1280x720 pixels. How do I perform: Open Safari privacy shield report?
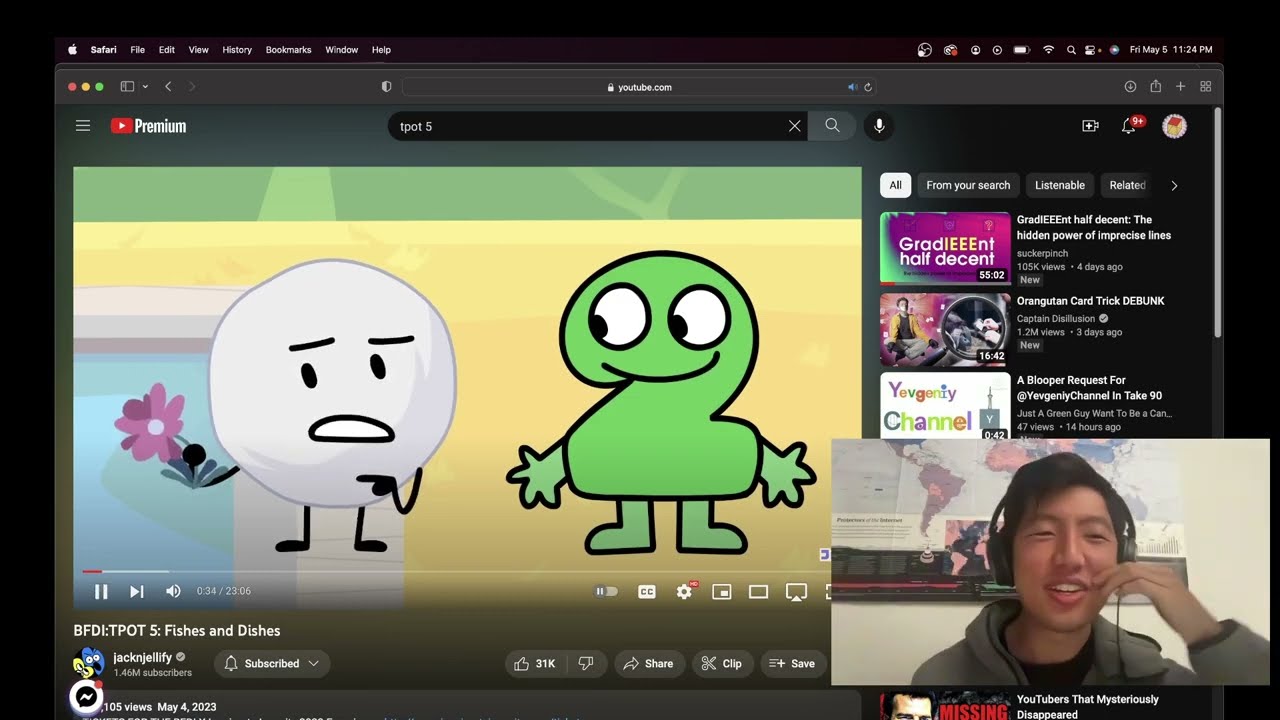point(386,87)
